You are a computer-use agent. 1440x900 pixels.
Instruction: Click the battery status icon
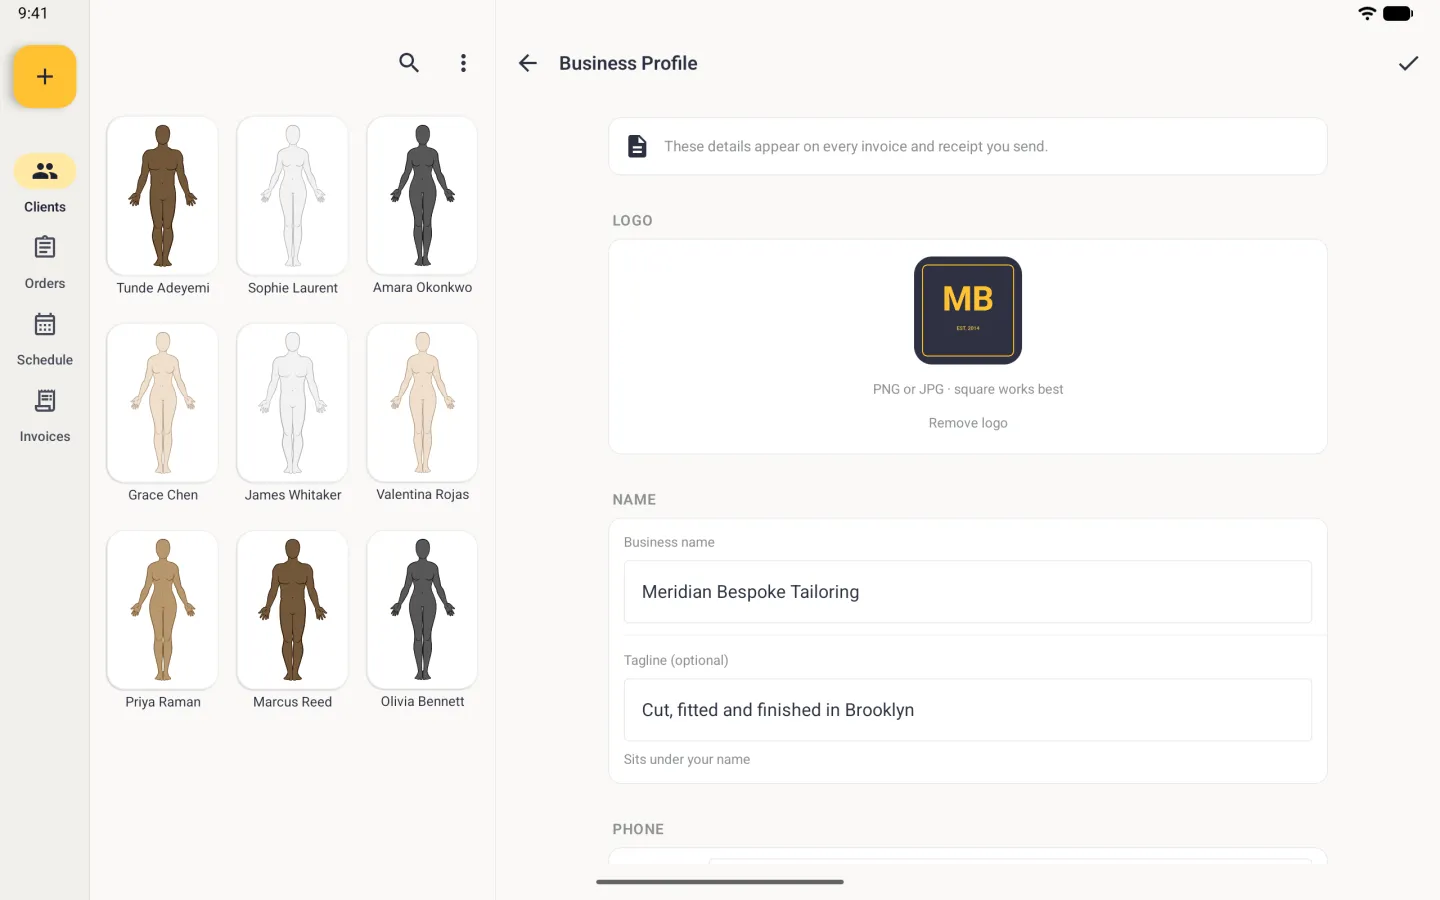[1398, 13]
